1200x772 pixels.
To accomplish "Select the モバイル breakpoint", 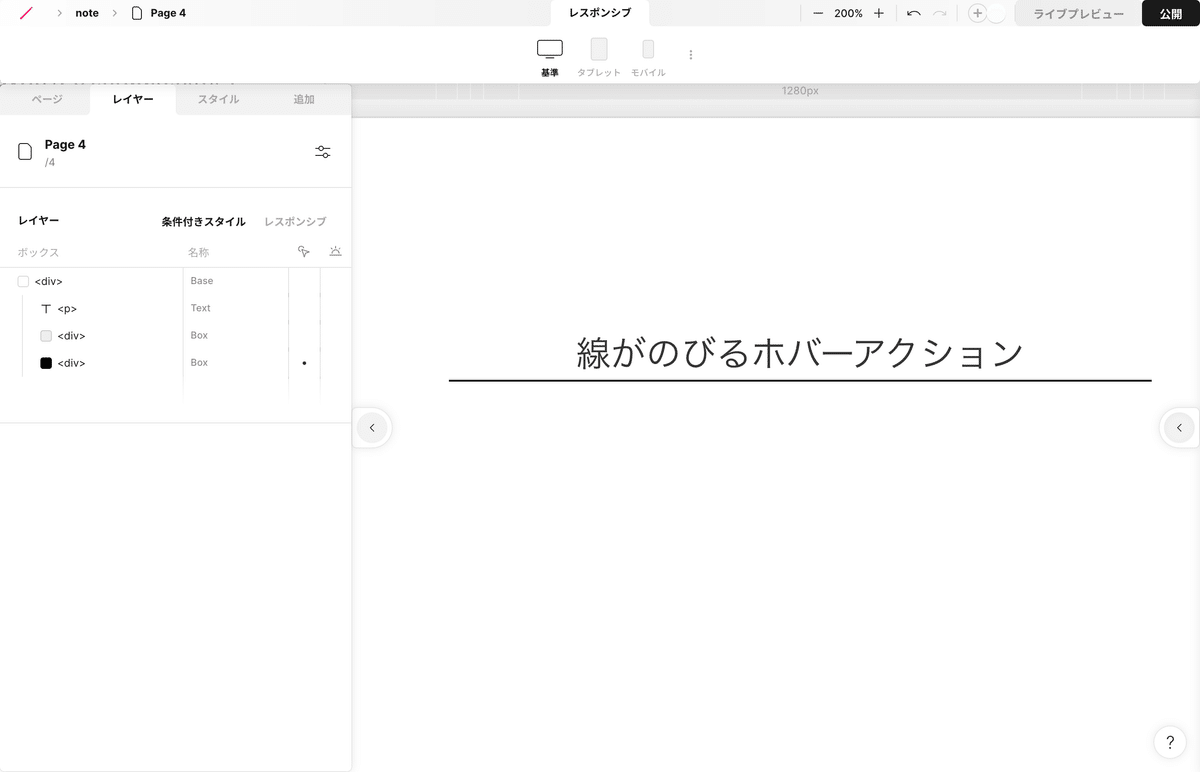I will pos(648,58).
